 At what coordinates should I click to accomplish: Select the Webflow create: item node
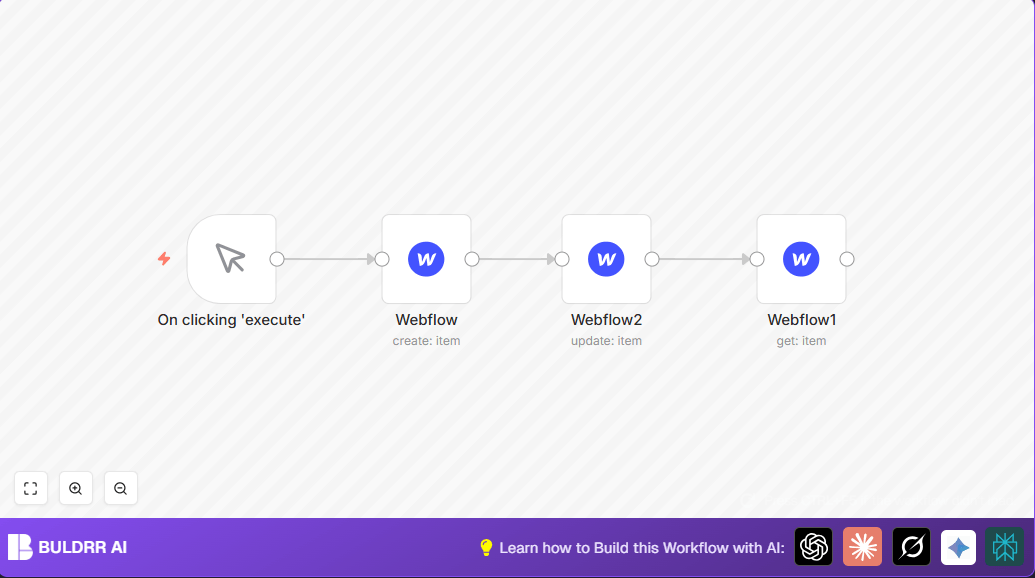[x=426, y=259]
